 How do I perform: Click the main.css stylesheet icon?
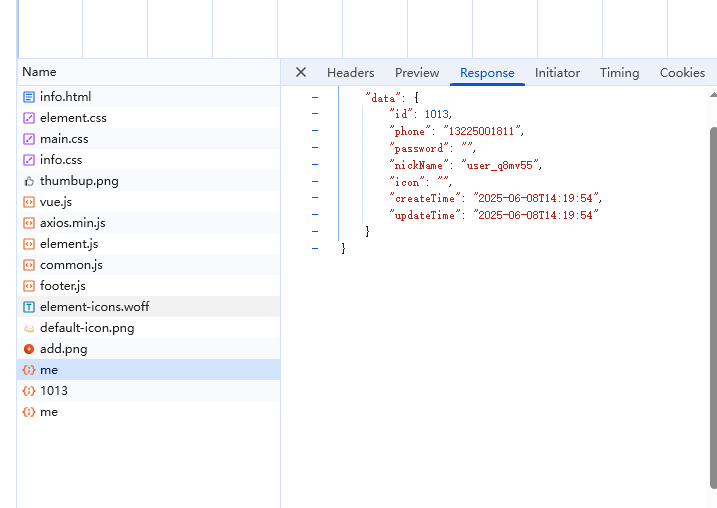pos(29,139)
